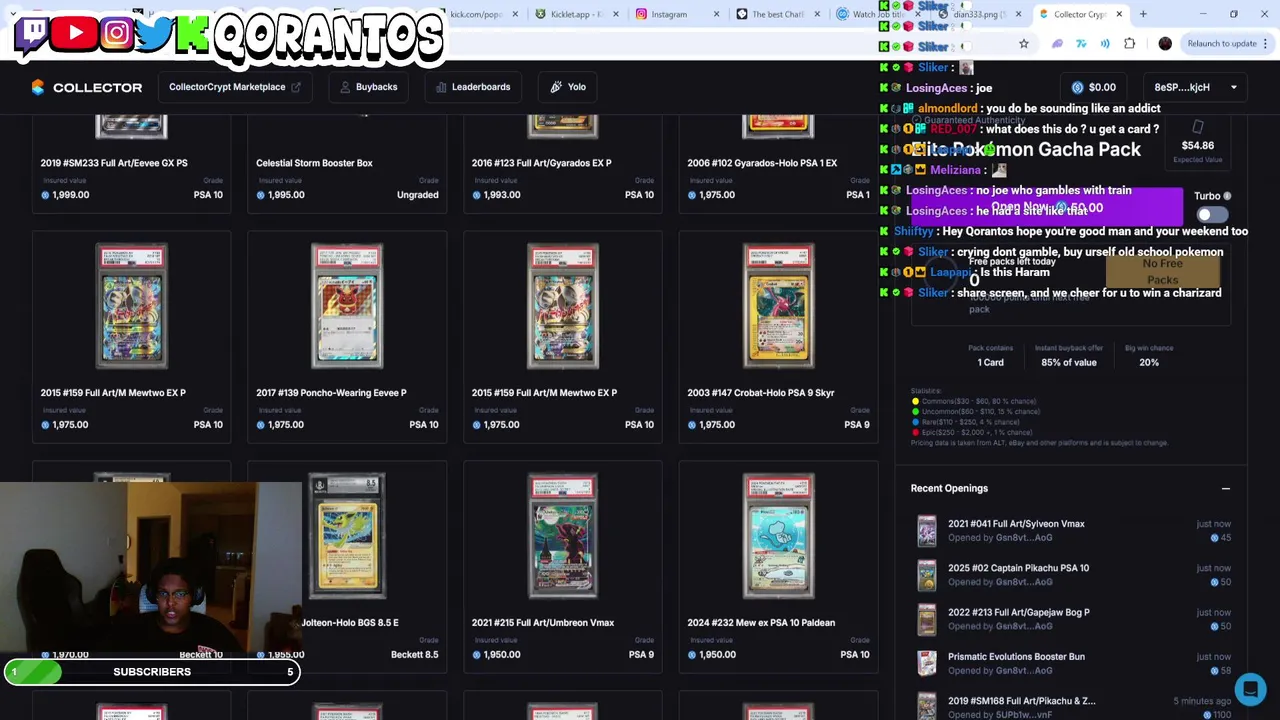Select the 2021 #215 Full Art/Umbreon Vmax title
1280x720 pixels.
pos(543,623)
